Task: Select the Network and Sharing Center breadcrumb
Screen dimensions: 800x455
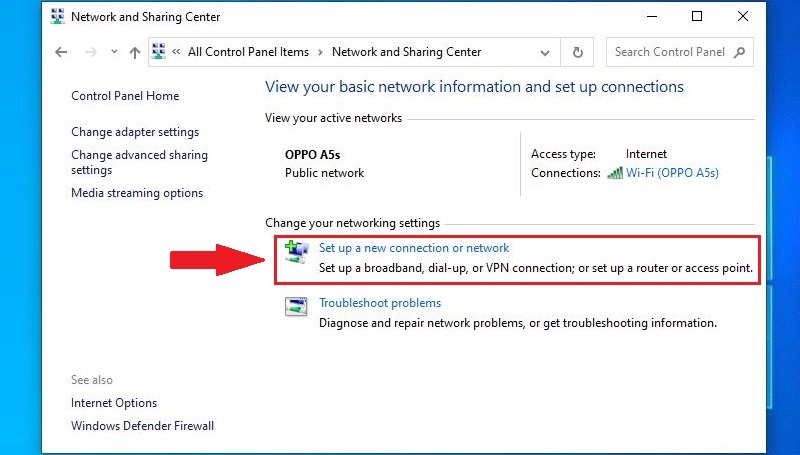Action: (x=406, y=52)
